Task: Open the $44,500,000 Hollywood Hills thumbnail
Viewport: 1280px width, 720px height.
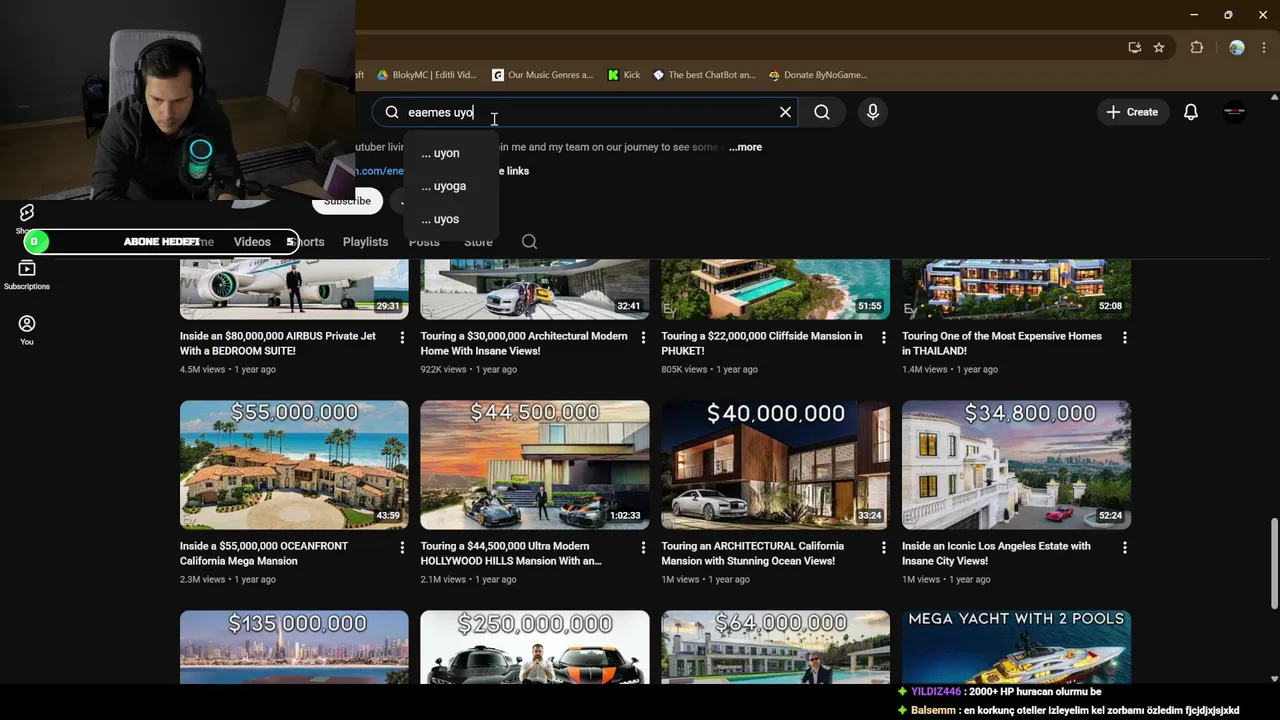Action: (535, 465)
